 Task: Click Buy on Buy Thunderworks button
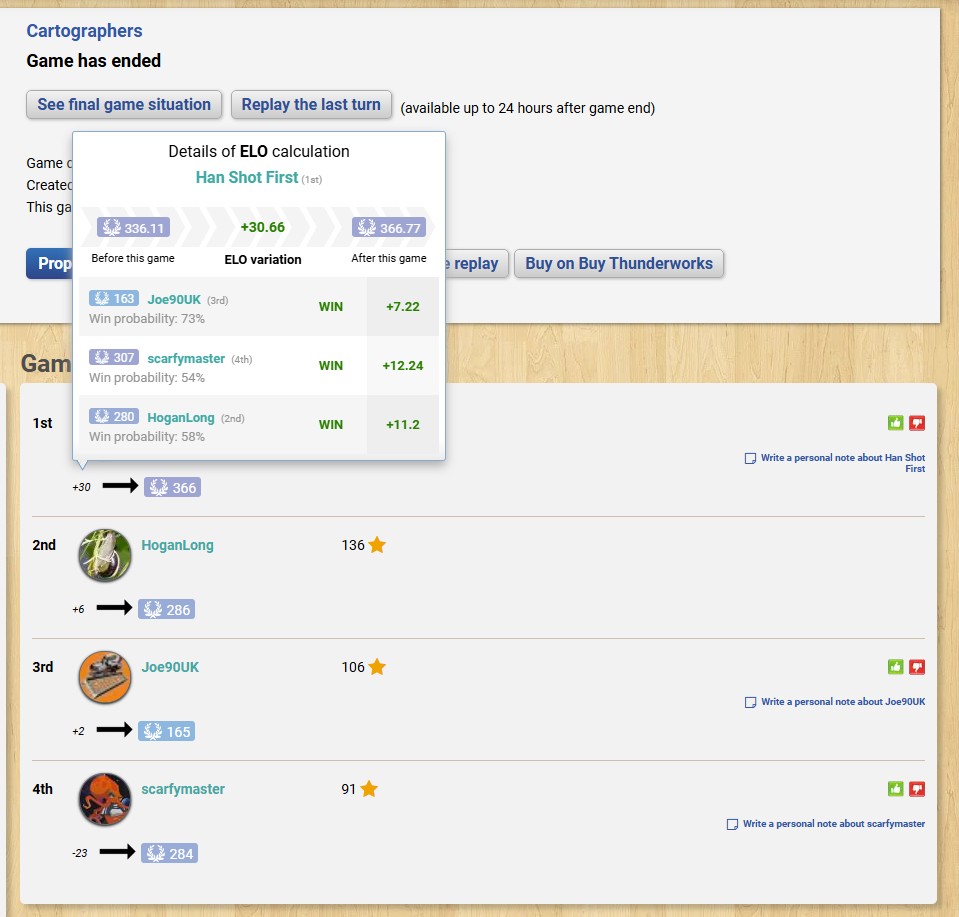click(x=619, y=264)
